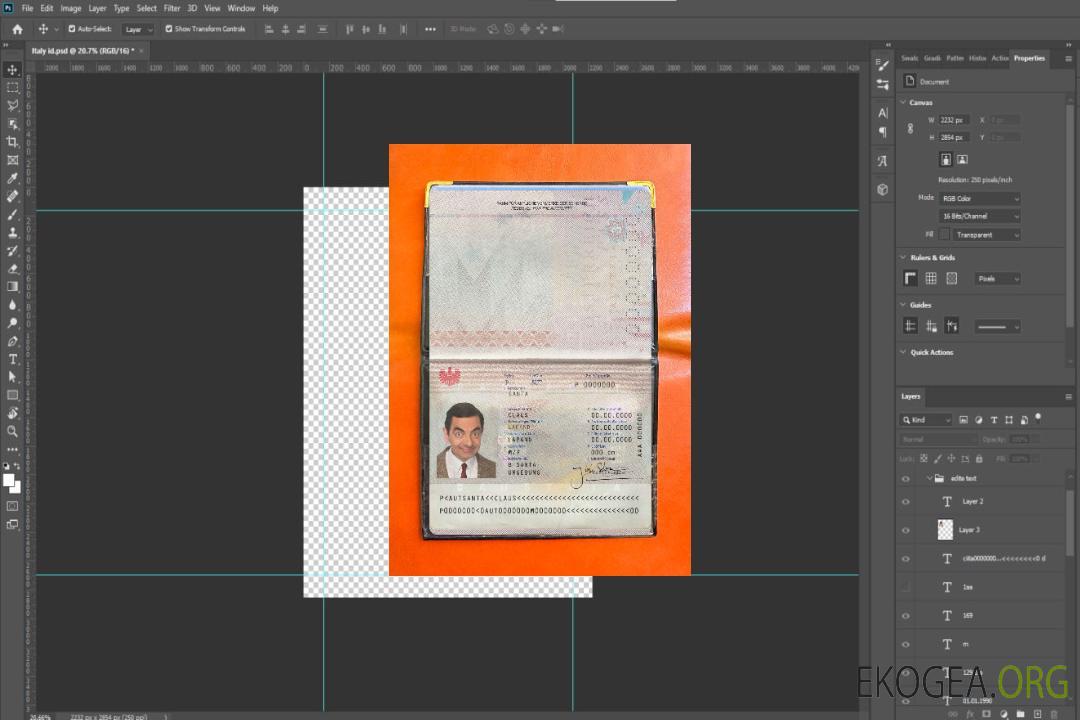The image size is (1080, 720).
Task: Select the Brush tool
Action: coord(12,214)
